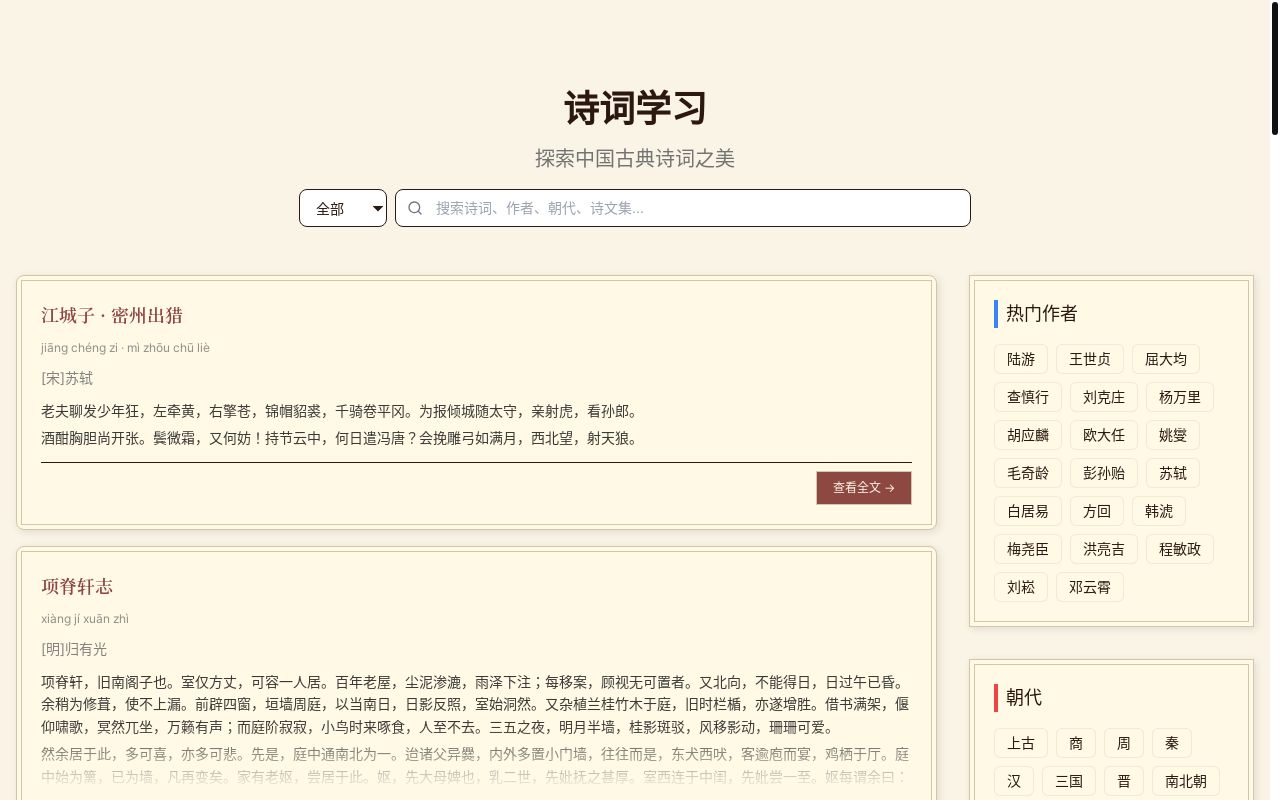Select author 白居易 from hot authors

1027,511
